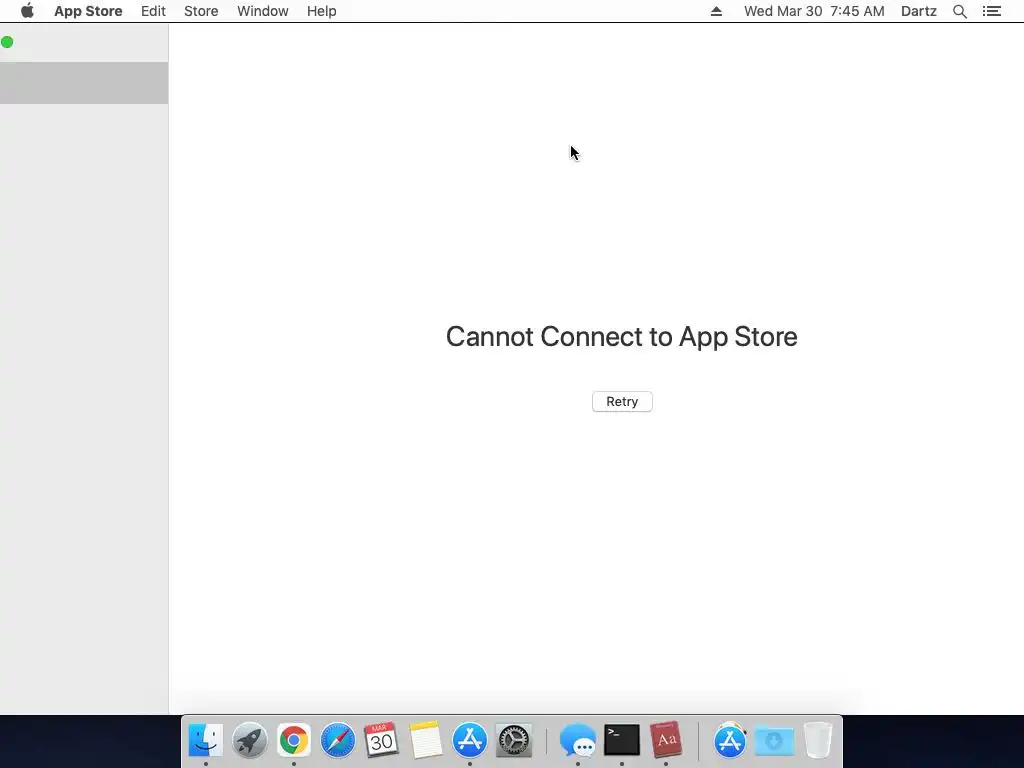Open the Edit menu
This screenshot has height=768, width=1024.
tap(153, 11)
